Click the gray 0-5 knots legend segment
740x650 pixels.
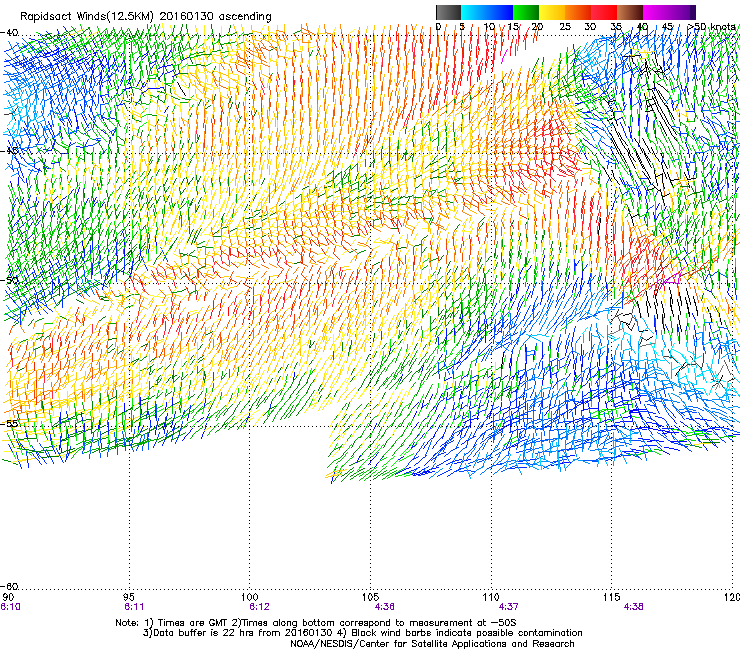[448, 12]
